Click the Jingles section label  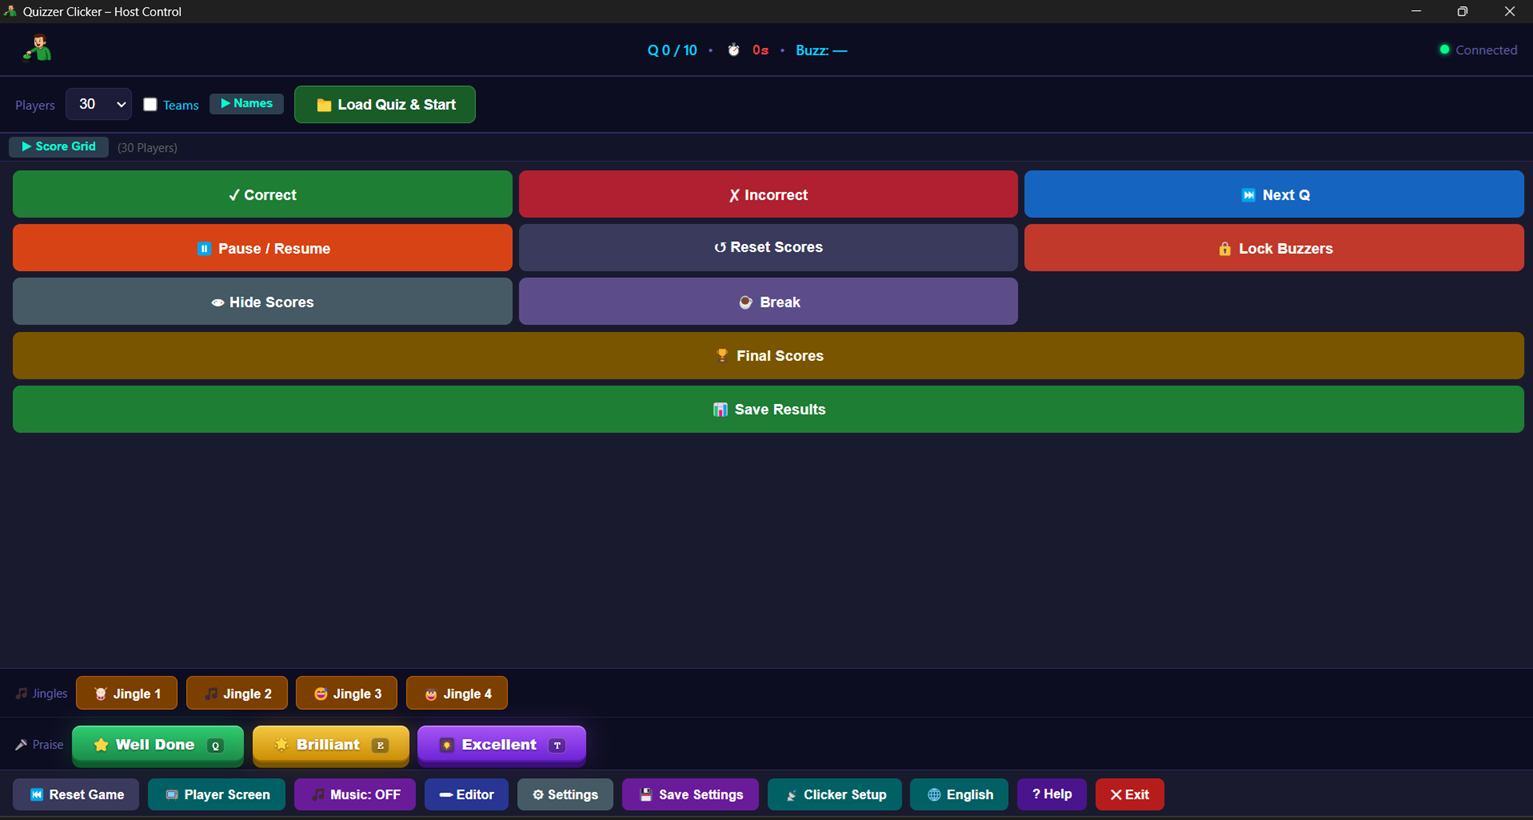41,693
